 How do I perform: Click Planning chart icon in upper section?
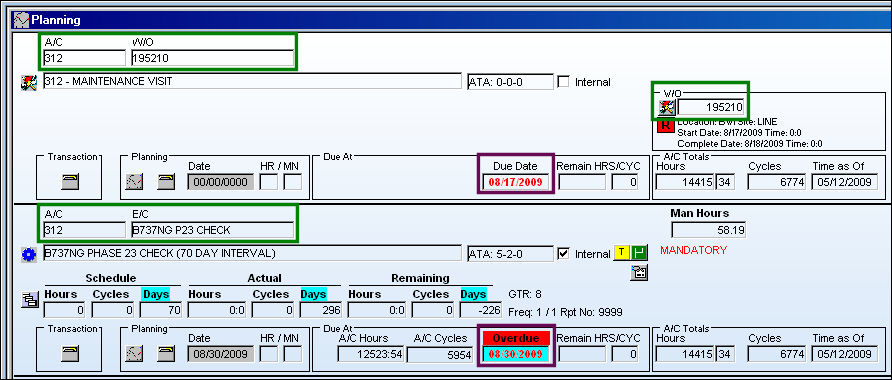134,181
